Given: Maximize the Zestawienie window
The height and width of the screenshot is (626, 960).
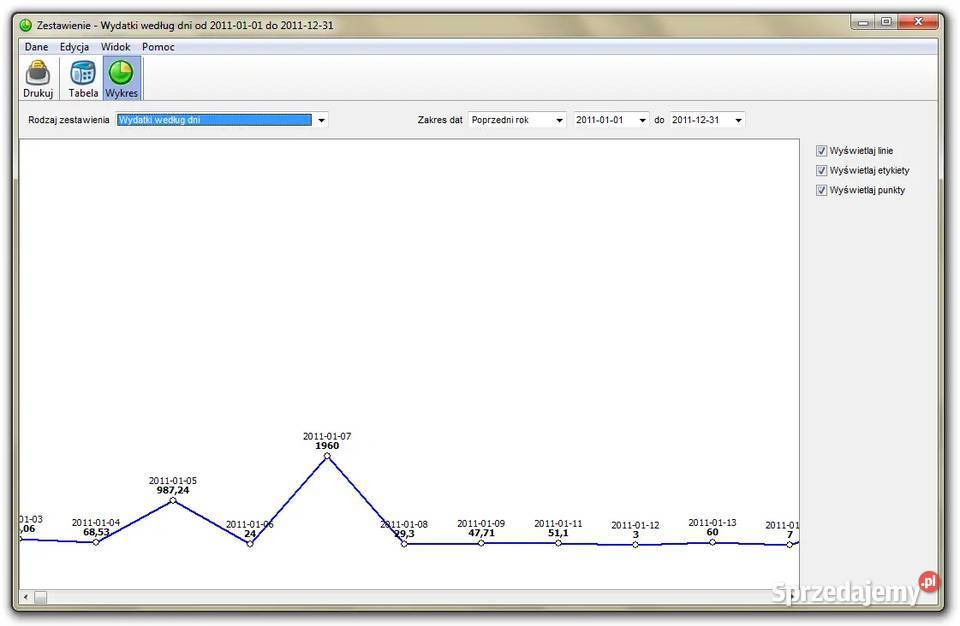Looking at the screenshot, I should [885, 21].
